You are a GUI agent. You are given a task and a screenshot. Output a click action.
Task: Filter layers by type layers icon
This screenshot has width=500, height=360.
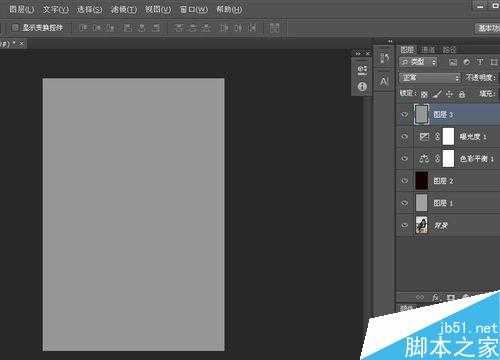pyautogui.click(x=480, y=62)
